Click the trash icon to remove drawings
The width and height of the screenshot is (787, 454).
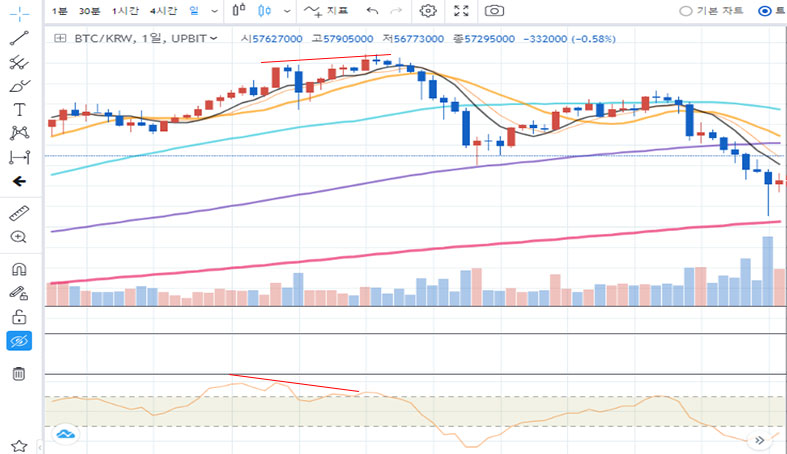(x=19, y=374)
